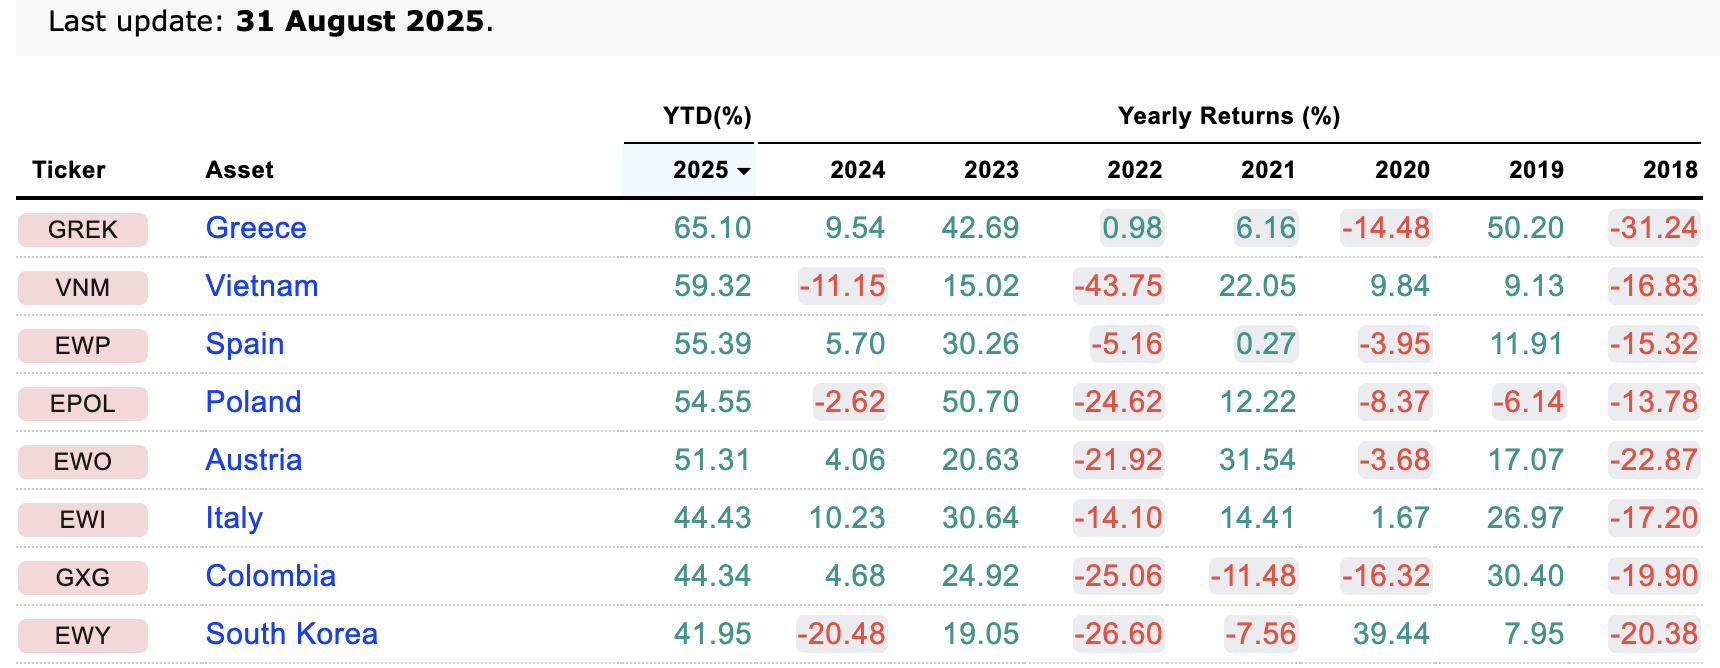Click the EPOL ticker badge
The width and height of the screenshot is (1720, 668).
[83, 404]
